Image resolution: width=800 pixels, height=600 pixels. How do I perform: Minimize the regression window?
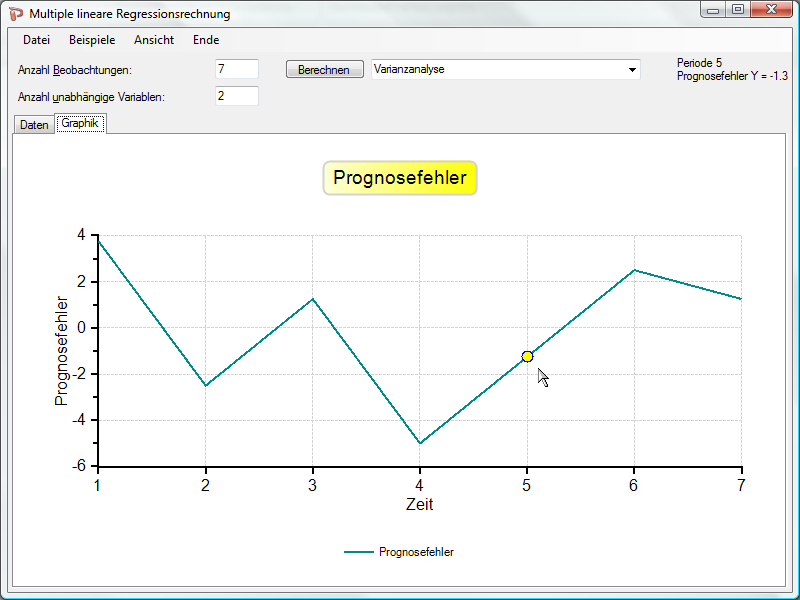[713, 10]
